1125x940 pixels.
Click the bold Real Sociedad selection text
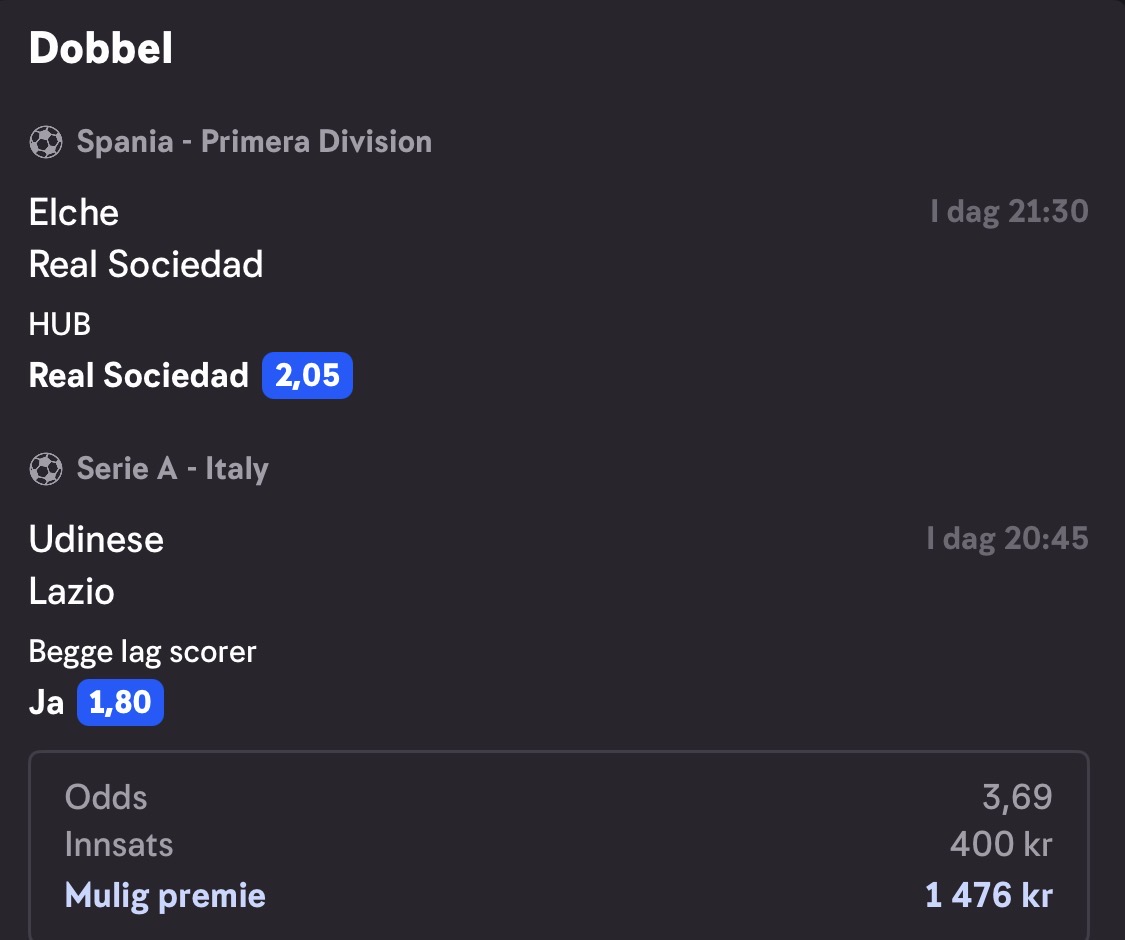[138, 375]
